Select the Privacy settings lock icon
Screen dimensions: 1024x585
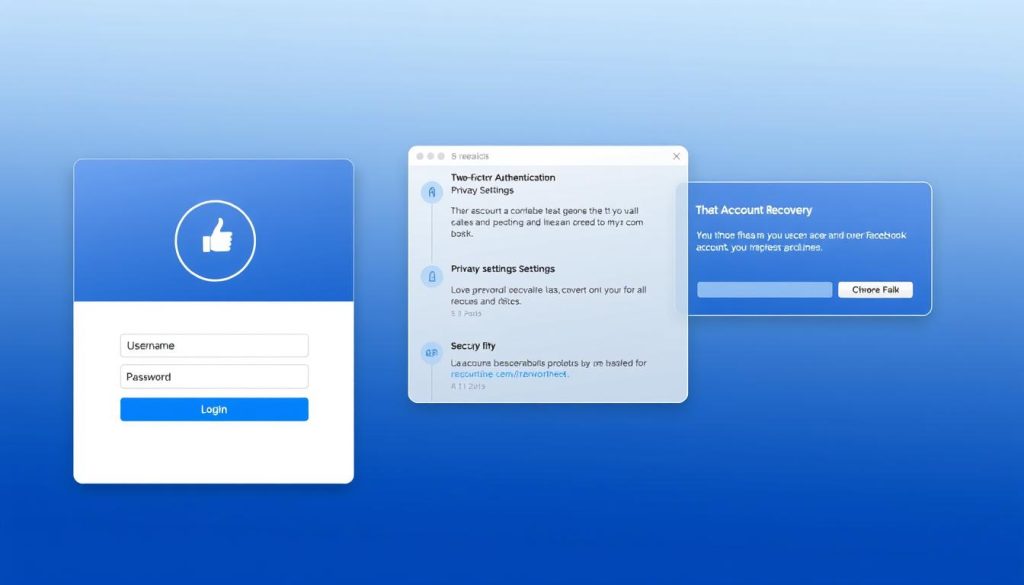coord(432,276)
